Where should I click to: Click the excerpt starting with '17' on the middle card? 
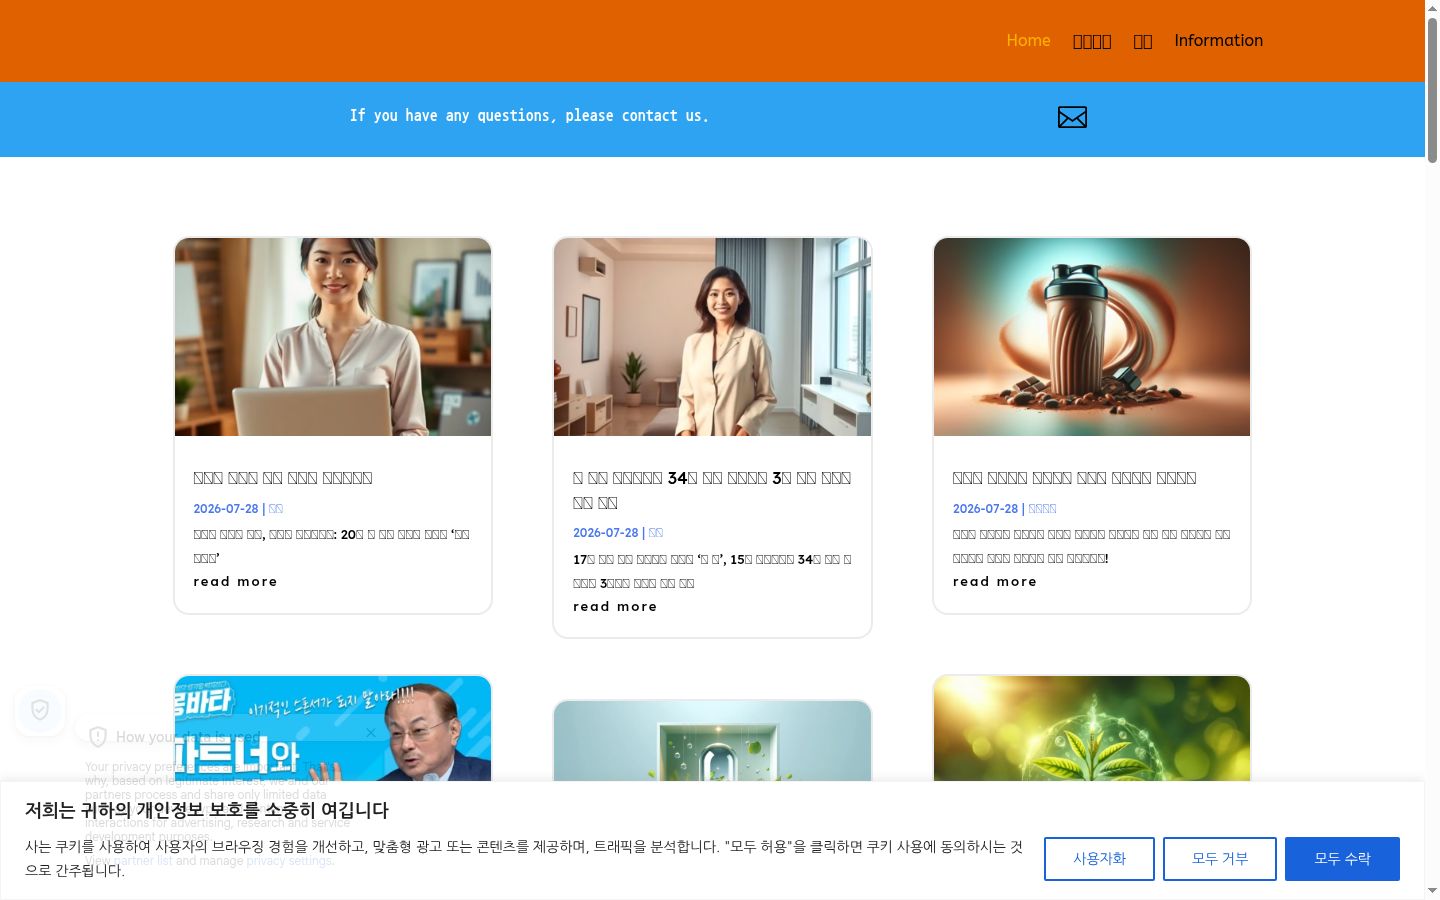712,571
